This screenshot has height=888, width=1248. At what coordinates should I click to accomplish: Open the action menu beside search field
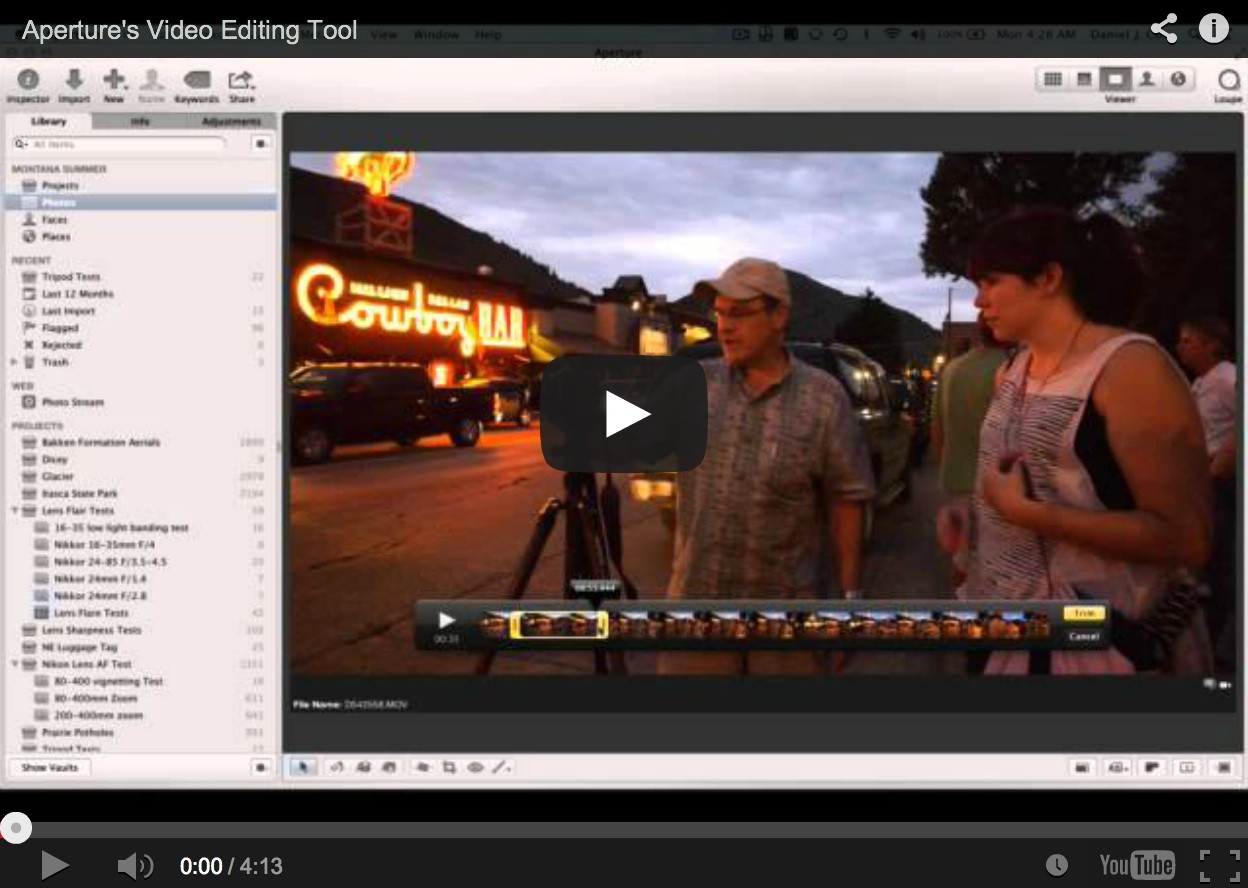point(261,144)
